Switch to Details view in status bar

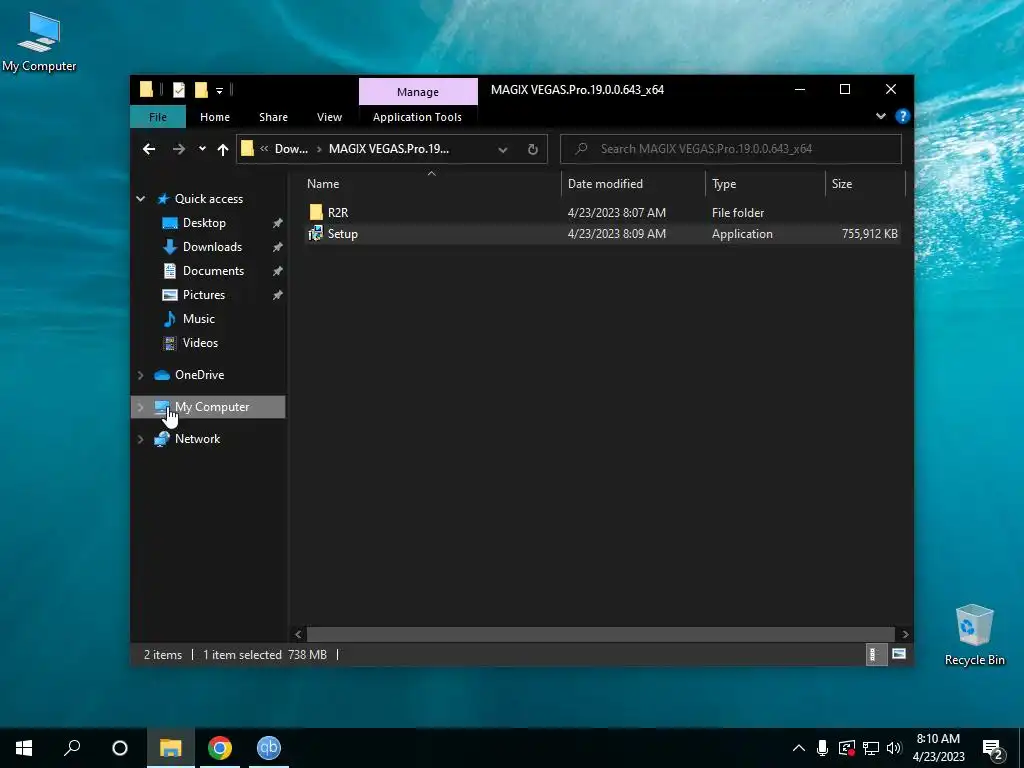point(874,654)
